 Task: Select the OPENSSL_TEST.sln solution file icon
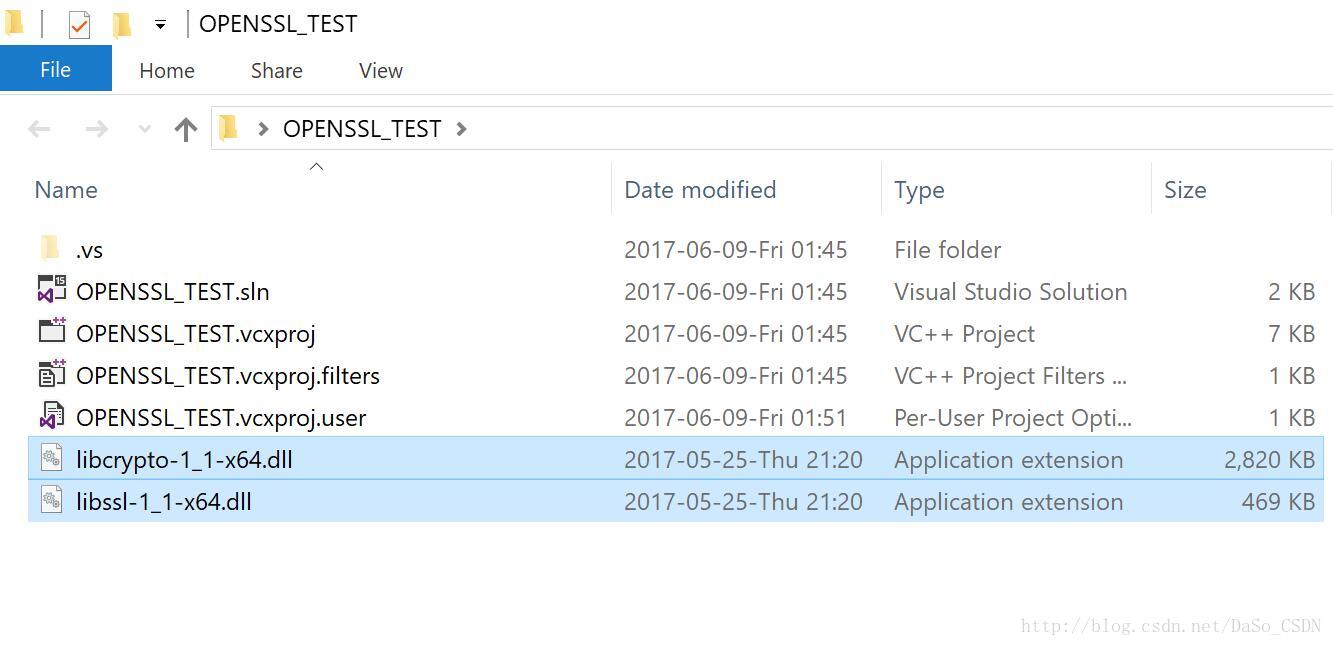click(x=52, y=290)
